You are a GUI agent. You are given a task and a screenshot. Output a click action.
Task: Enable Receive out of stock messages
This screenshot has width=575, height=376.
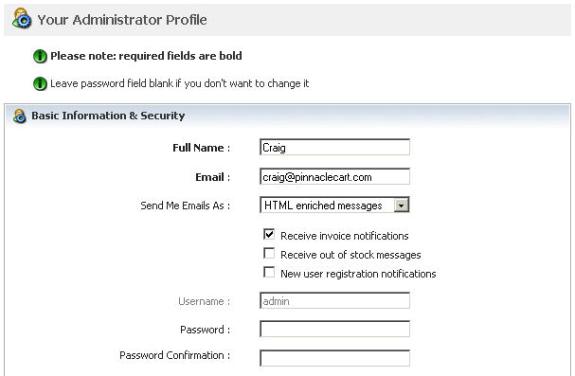pos(269,253)
